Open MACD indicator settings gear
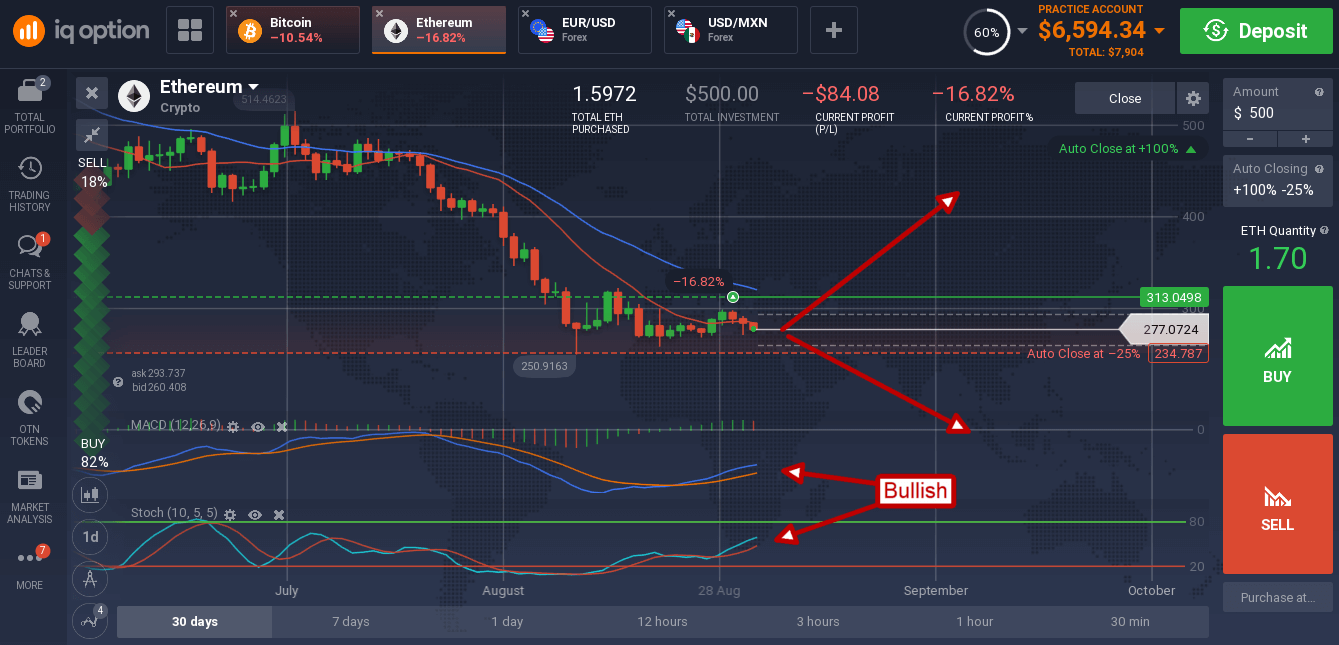Viewport: 1339px width, 645px height. 233,426
